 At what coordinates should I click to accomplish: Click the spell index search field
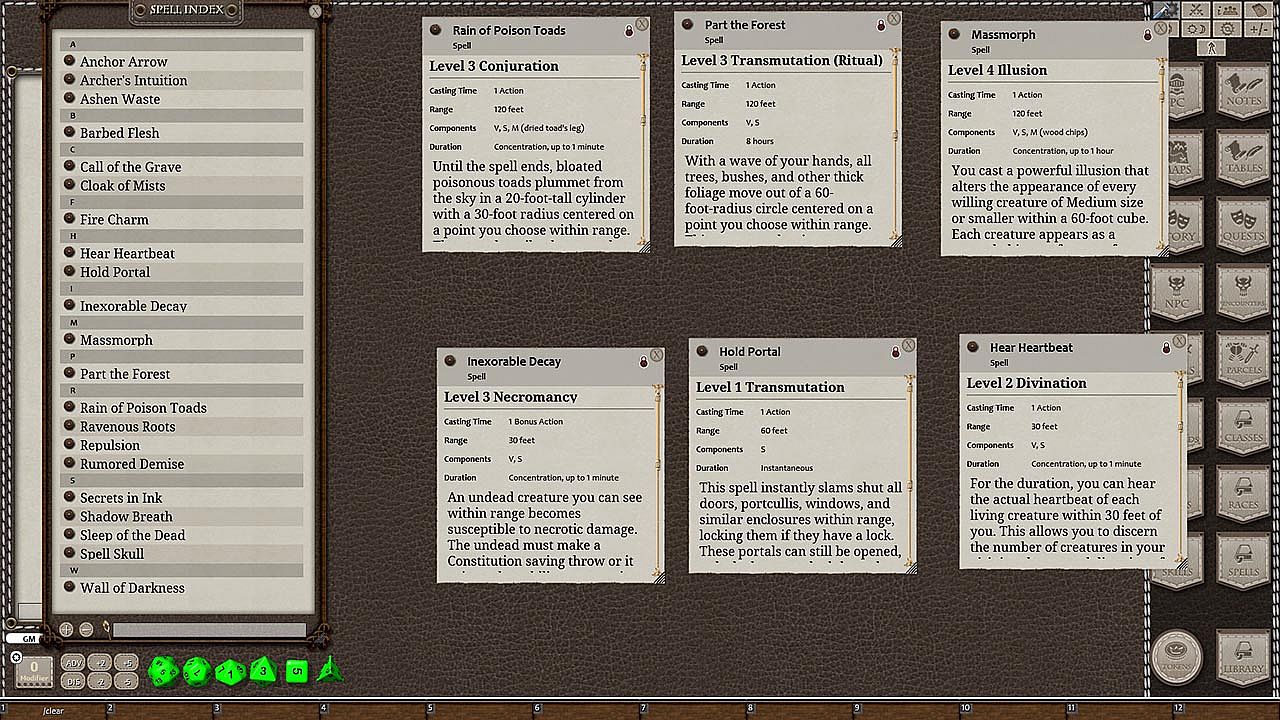[x=209, y=630]
